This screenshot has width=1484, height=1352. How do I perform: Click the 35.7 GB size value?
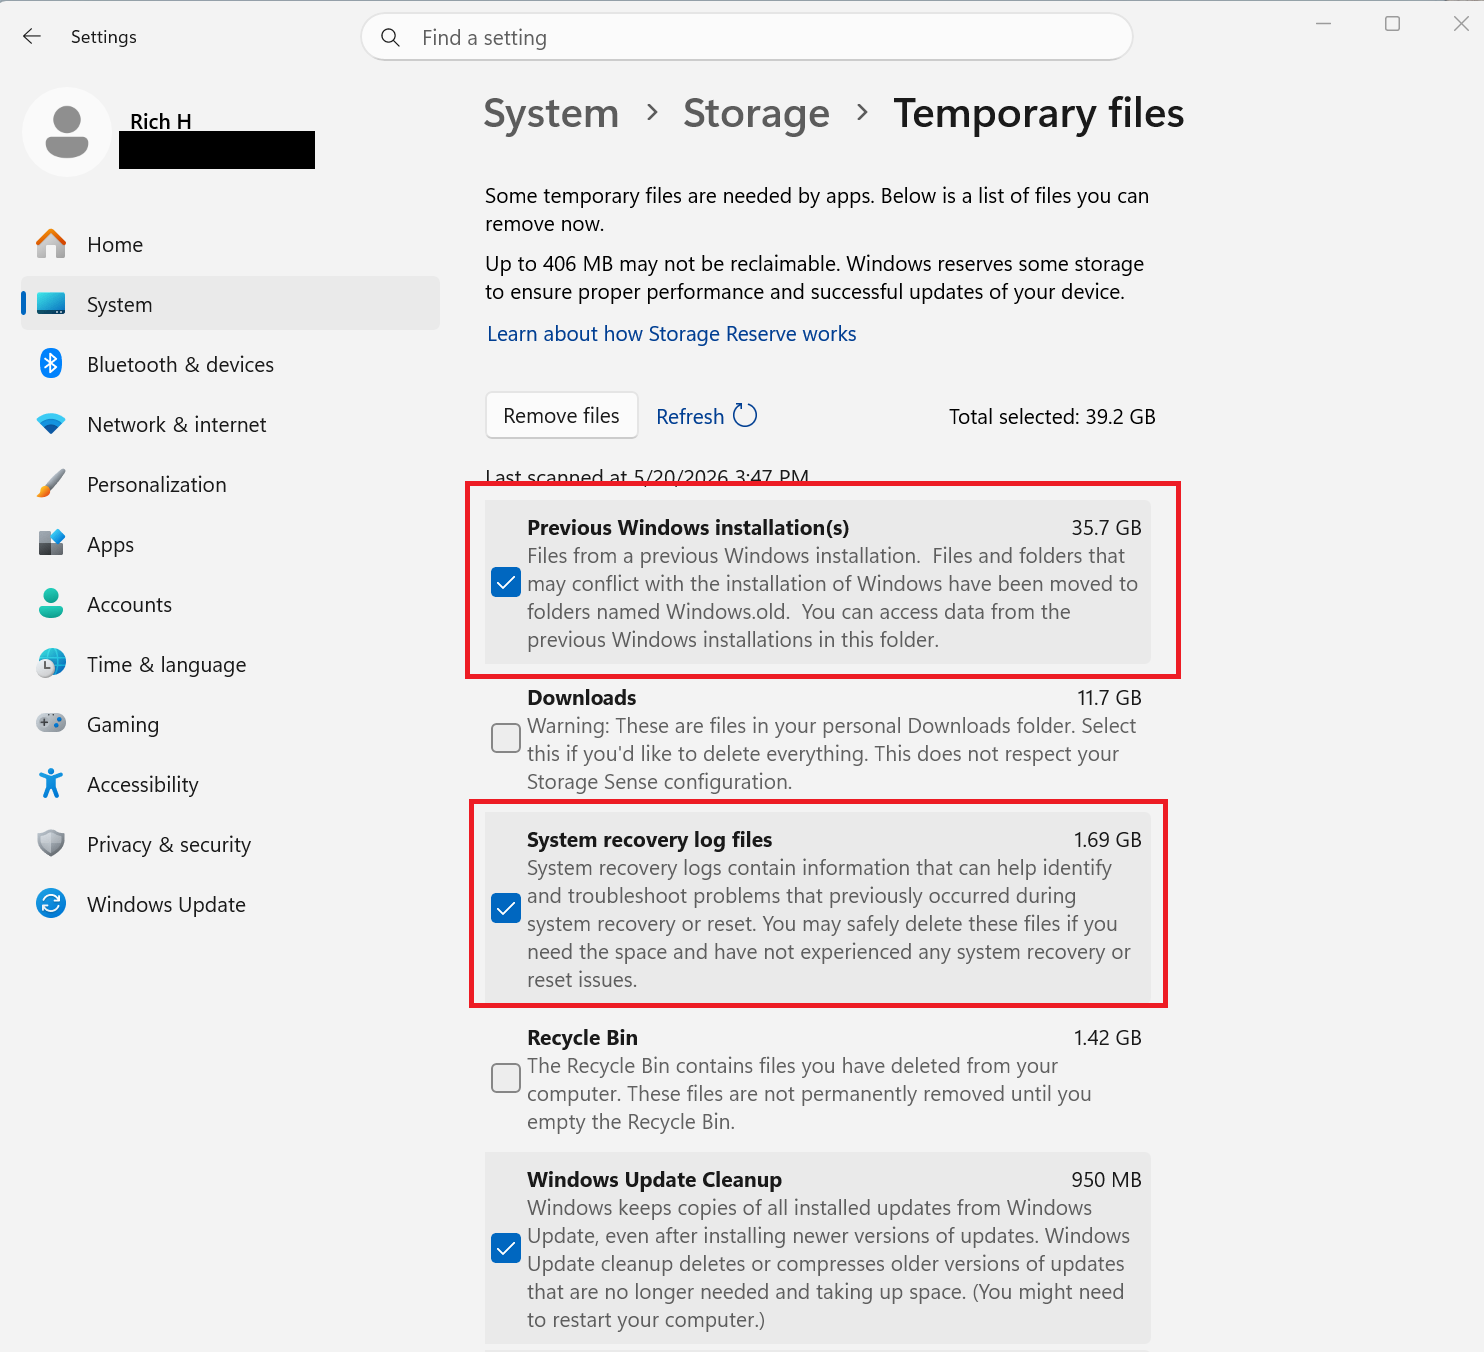click(x=1107, y=527)
